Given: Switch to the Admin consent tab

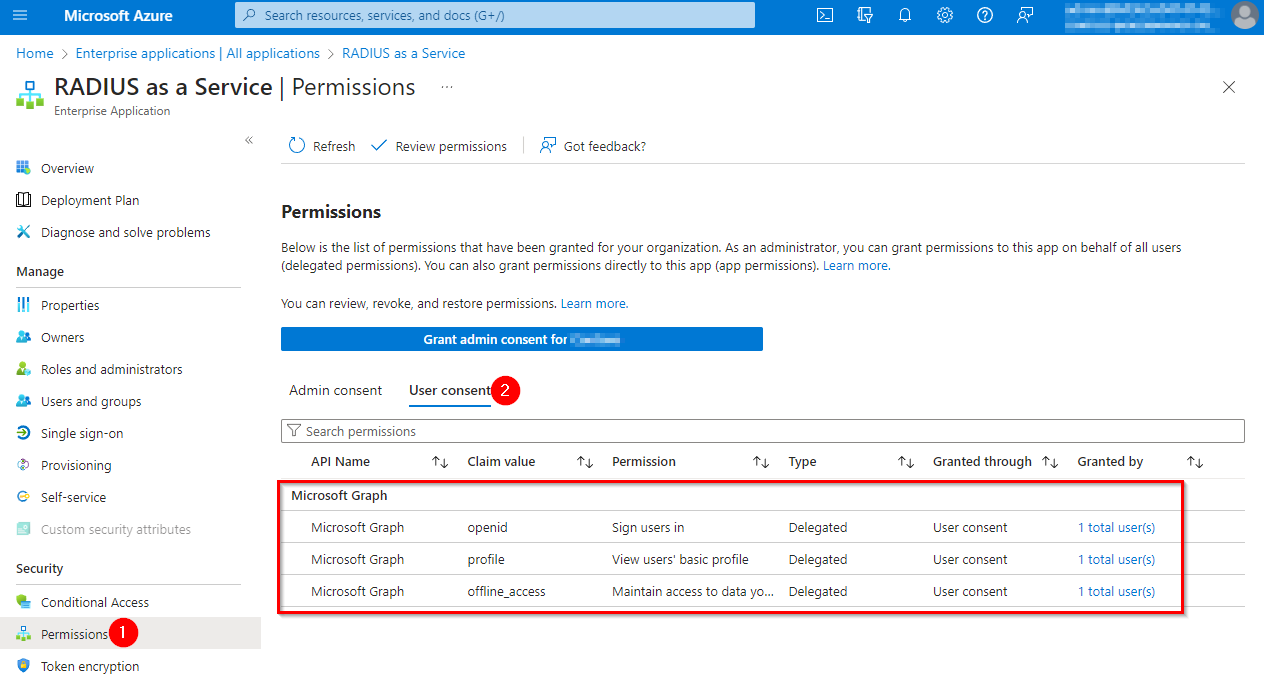Looking at the screenshot, I should [x=335, y=390].
